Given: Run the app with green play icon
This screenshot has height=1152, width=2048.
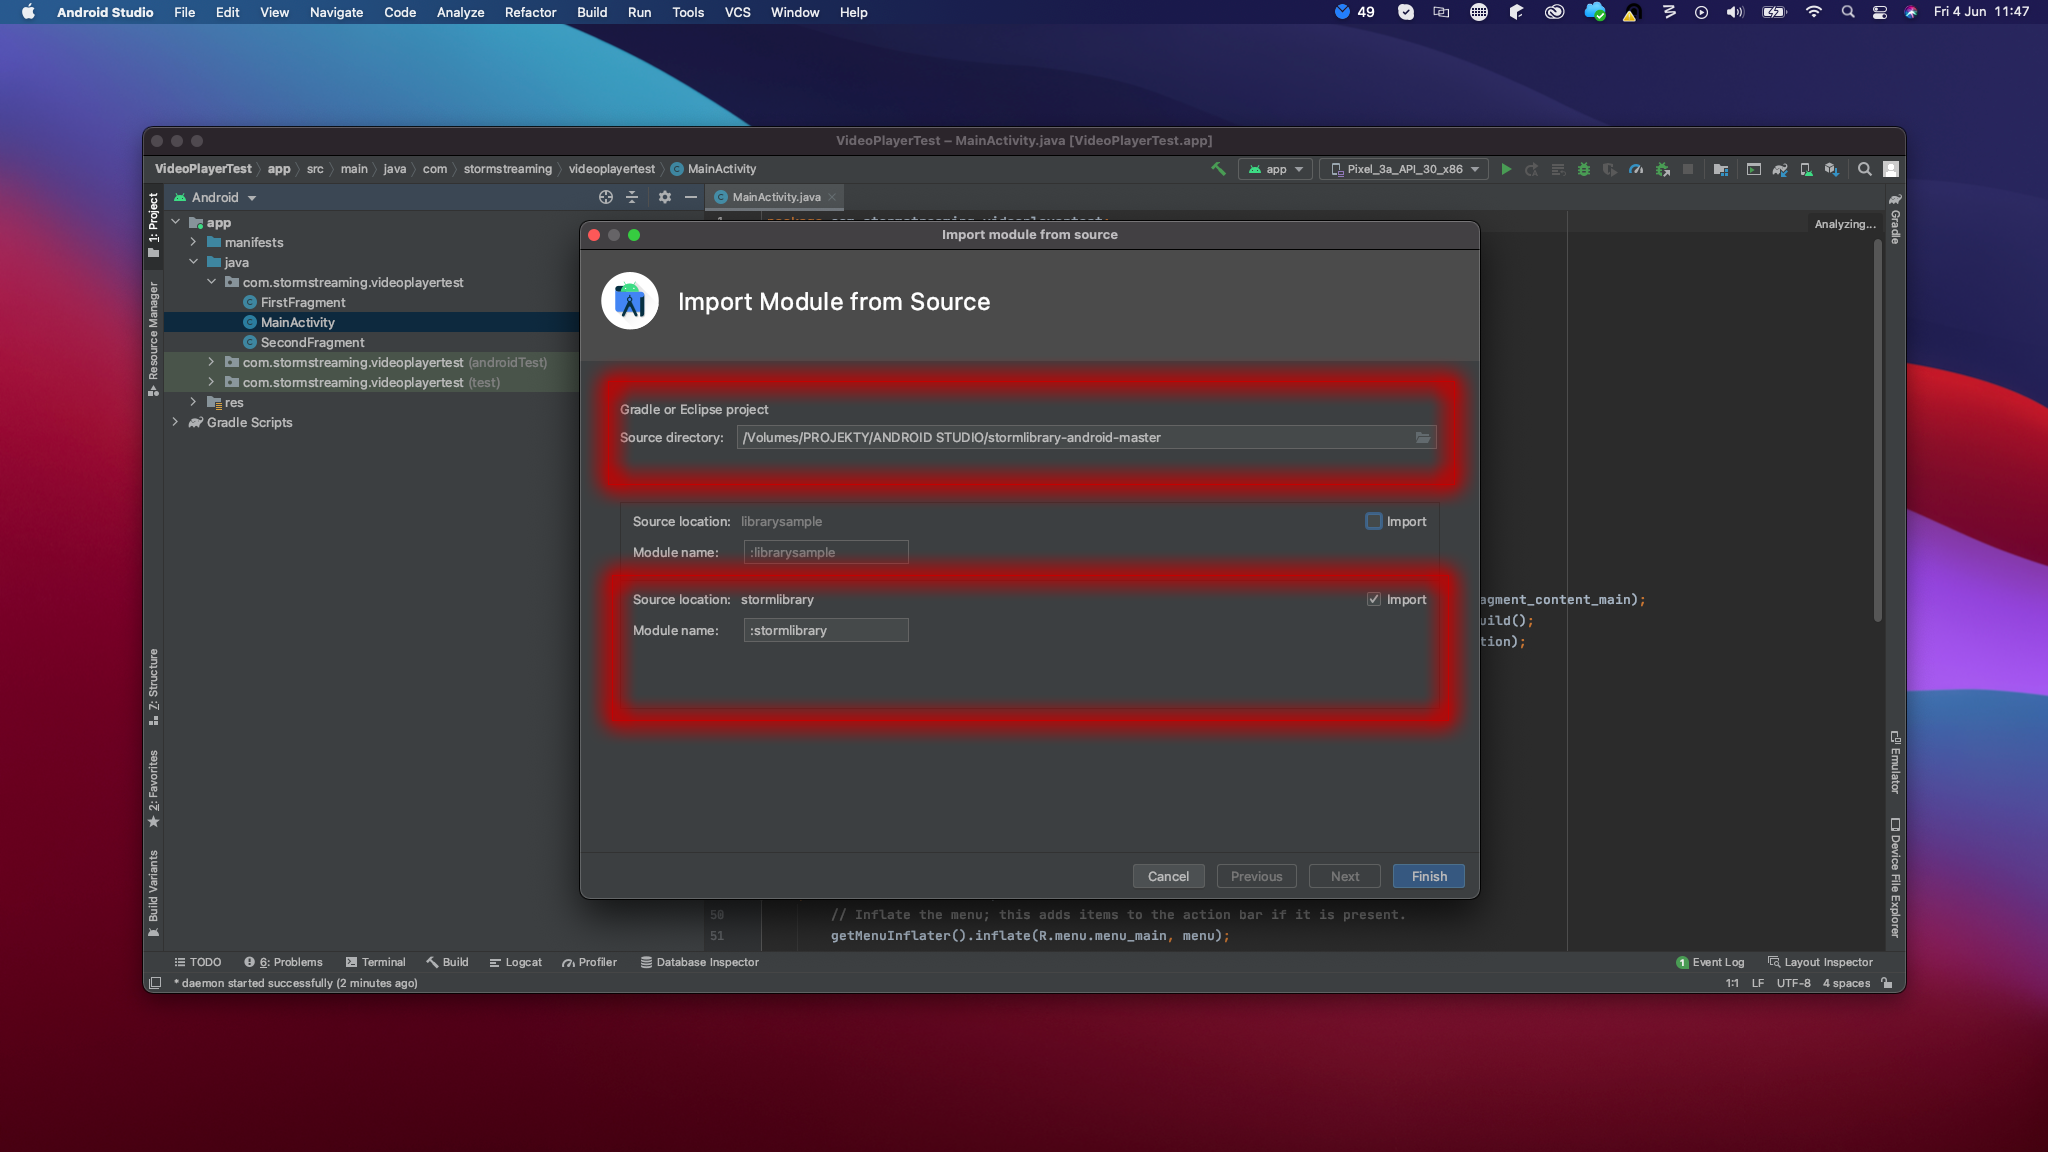Looking at the screenshot, I should point(1506,169).
